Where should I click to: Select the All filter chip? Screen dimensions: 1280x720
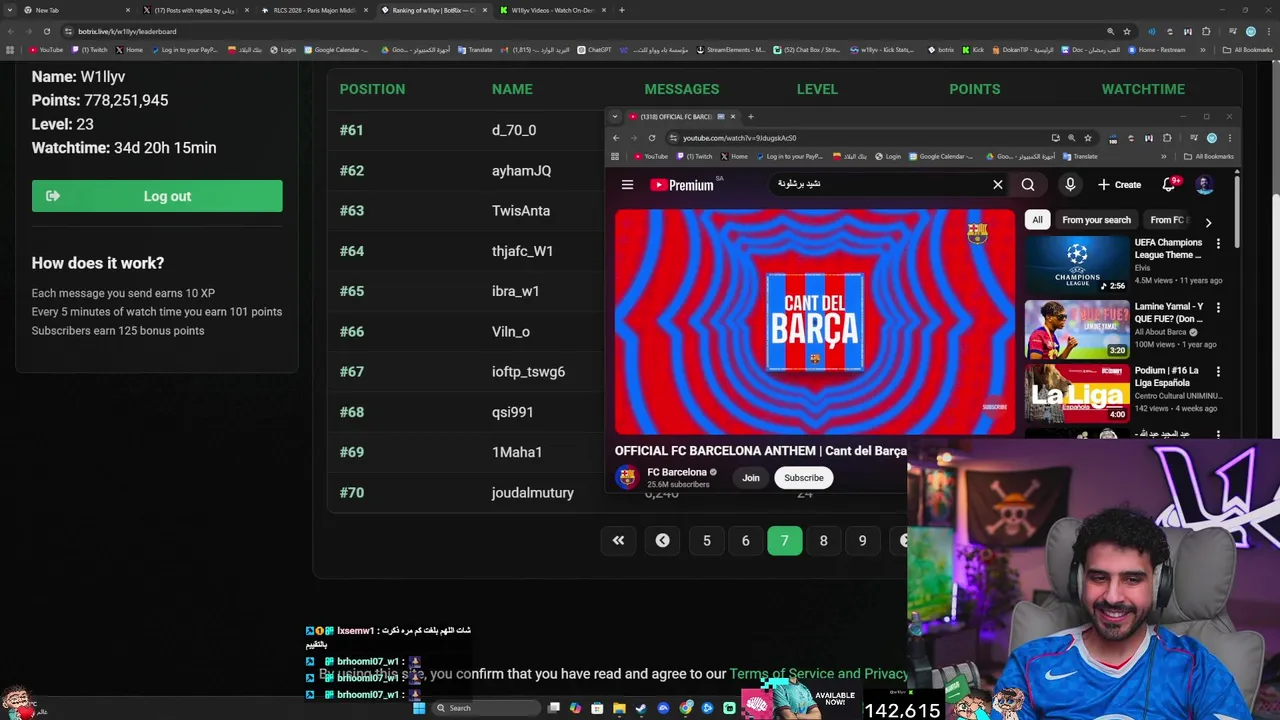point(1037,220)
